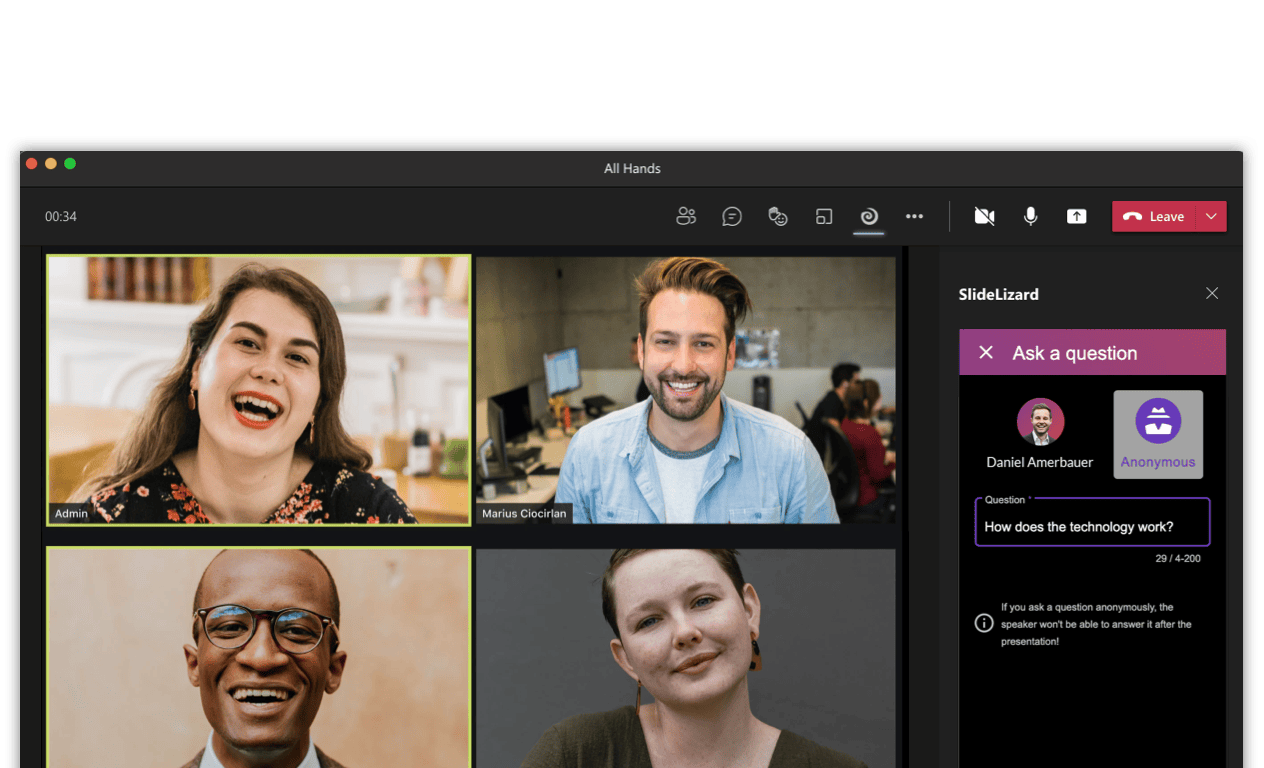Viewport: 1264px width, 768px height.
Task: Open more actions ellipsis menu
Action: (x=914, y=216)
